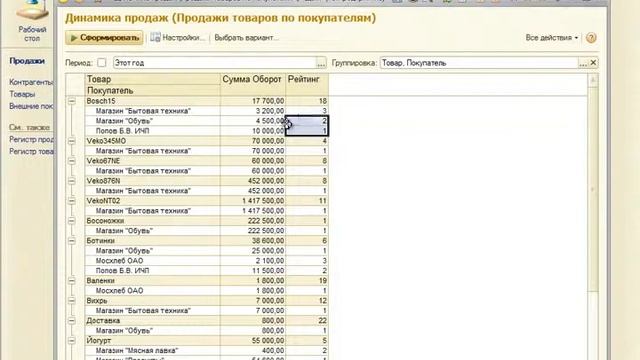Collapse the Bosch15 group
This screenshot has height=360, width=640.
(x=72, y=101)
